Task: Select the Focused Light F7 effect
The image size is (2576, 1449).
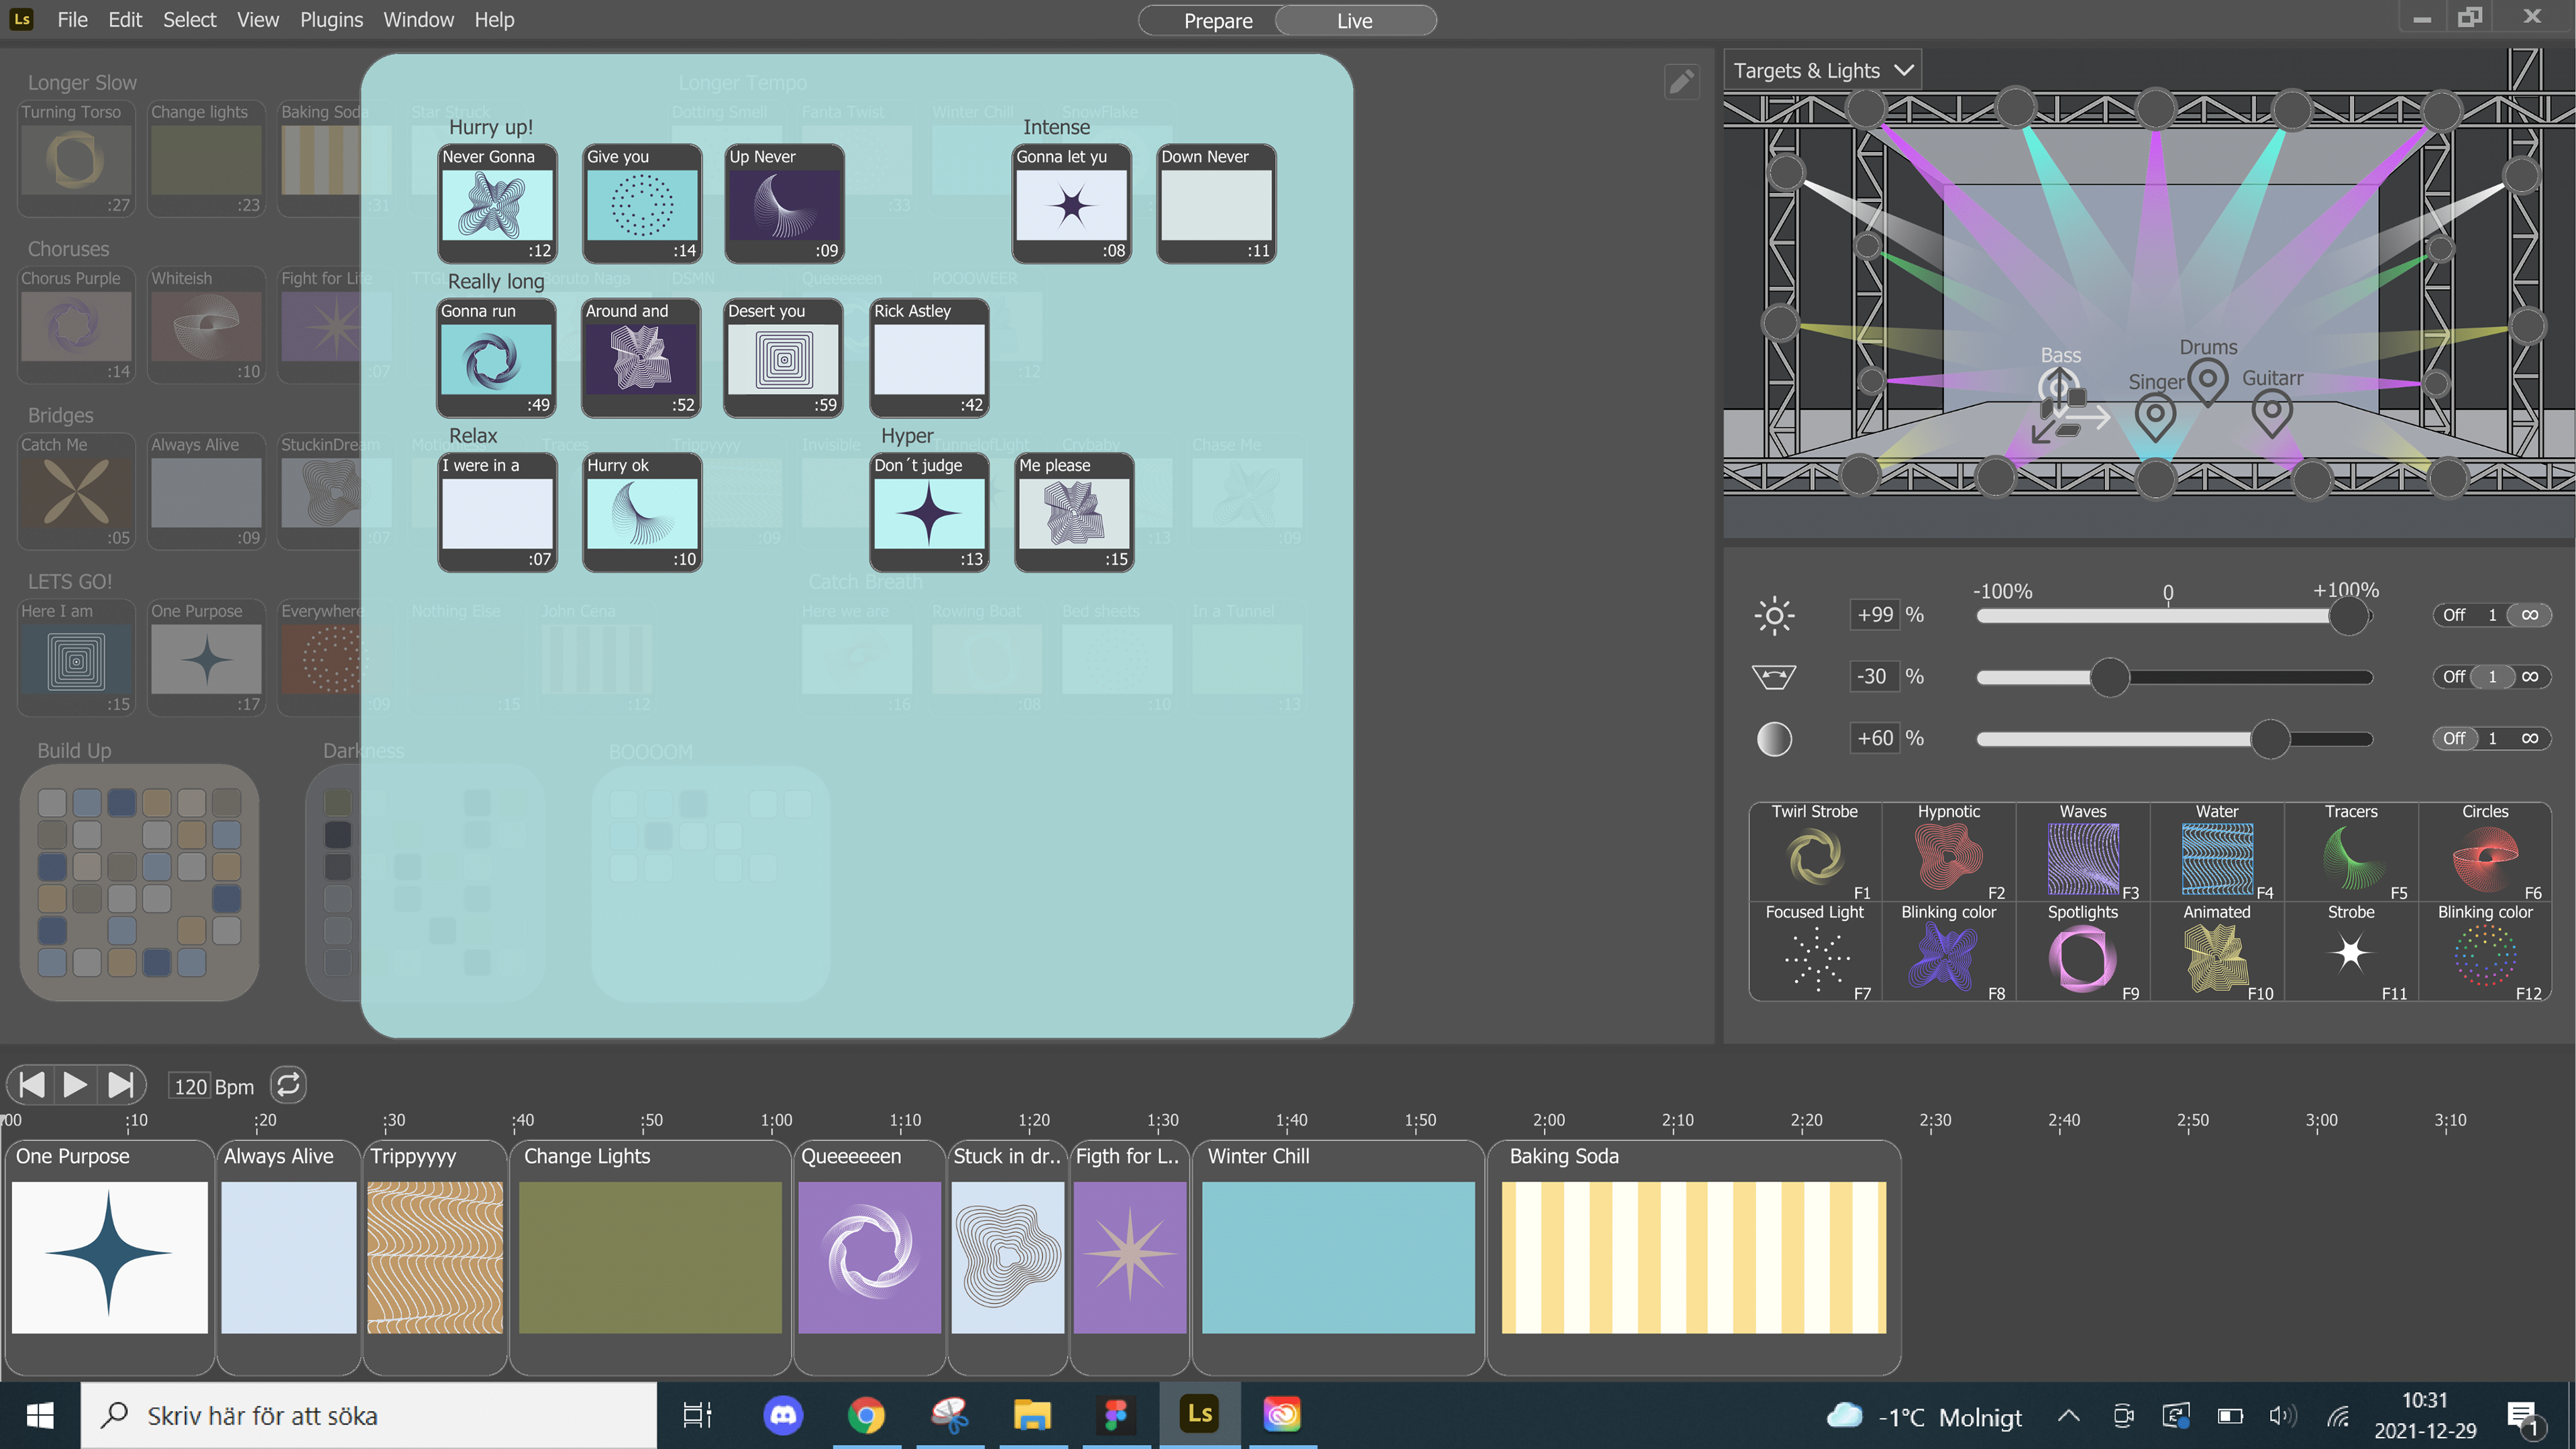Action: 1815,952
